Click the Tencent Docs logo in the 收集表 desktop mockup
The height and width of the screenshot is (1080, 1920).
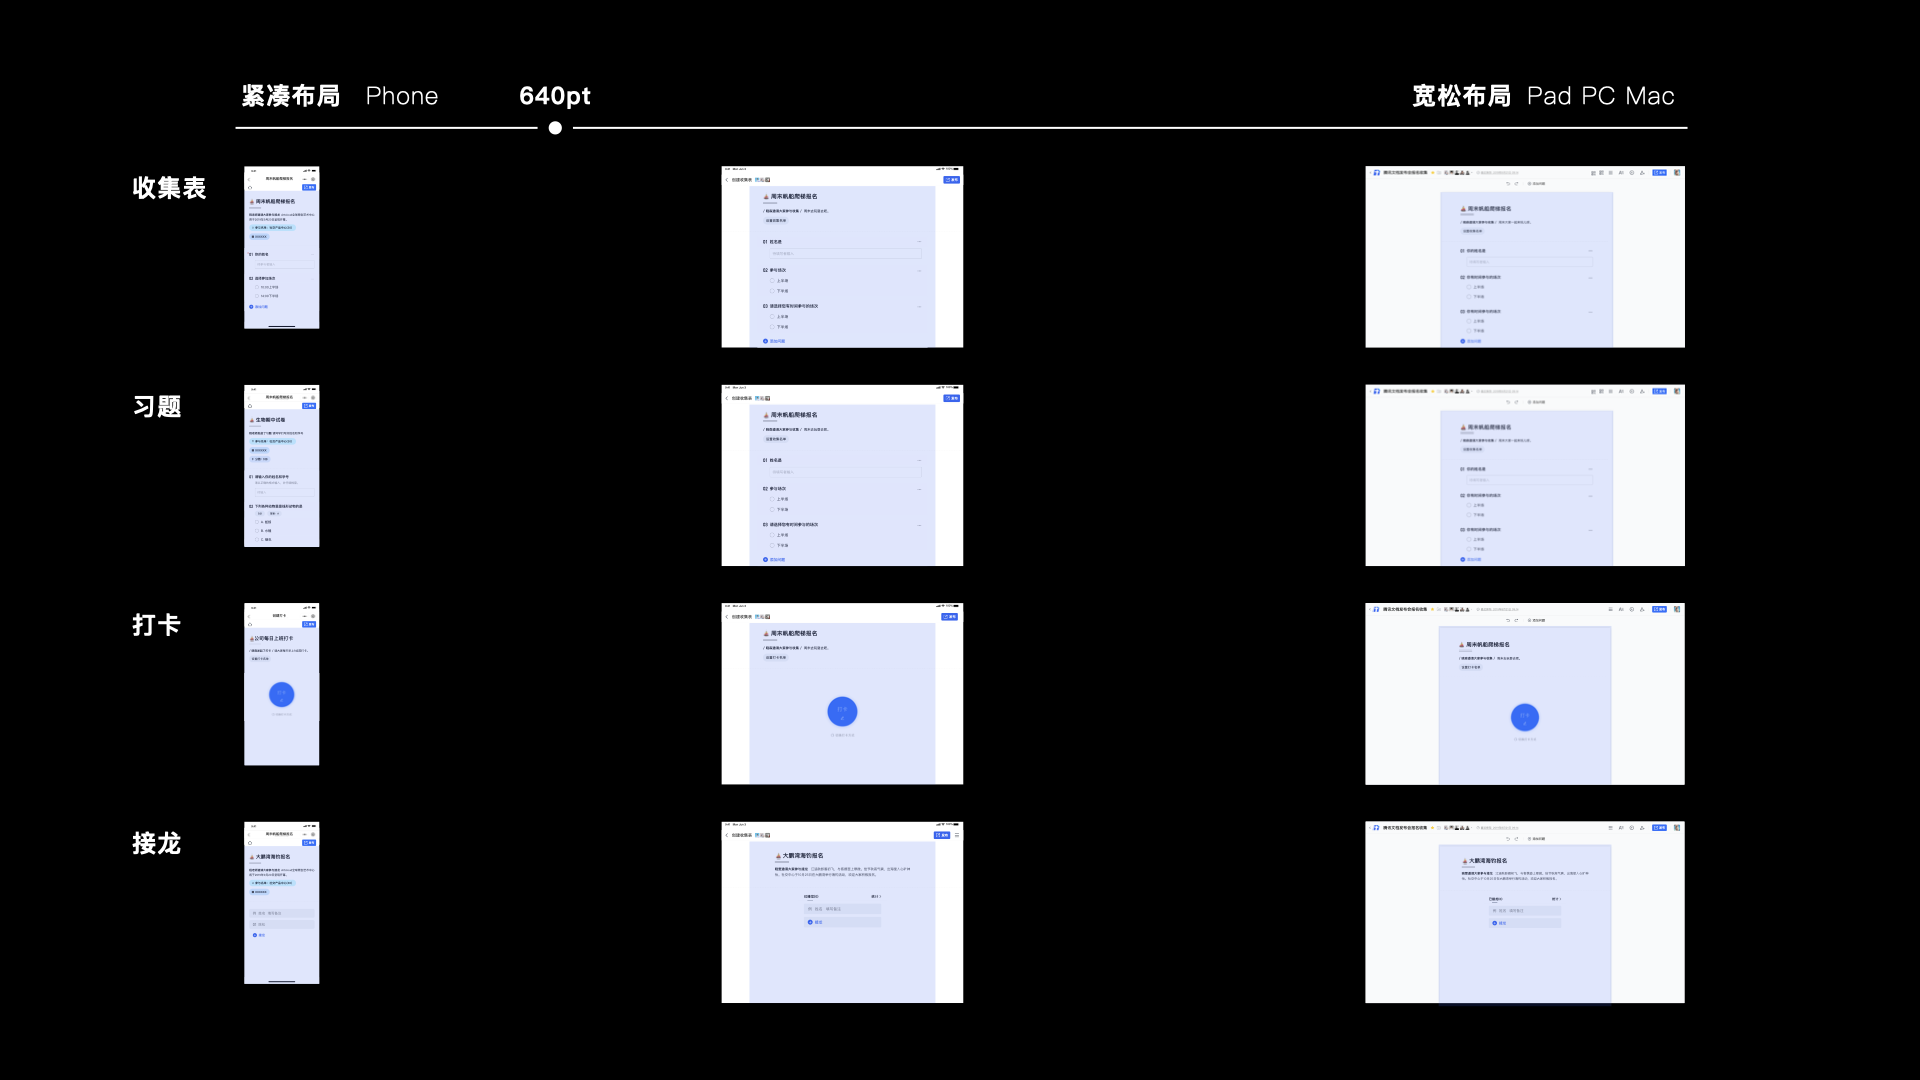point(1376,173)
